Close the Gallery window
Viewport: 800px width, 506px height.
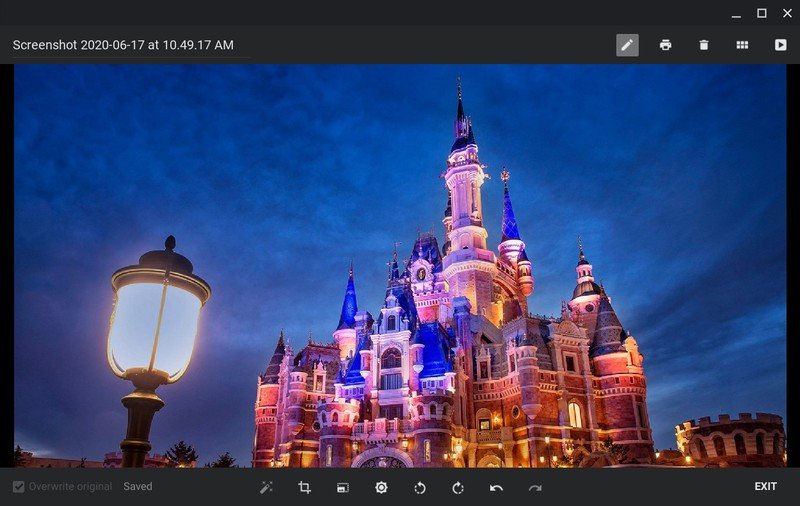787,13
